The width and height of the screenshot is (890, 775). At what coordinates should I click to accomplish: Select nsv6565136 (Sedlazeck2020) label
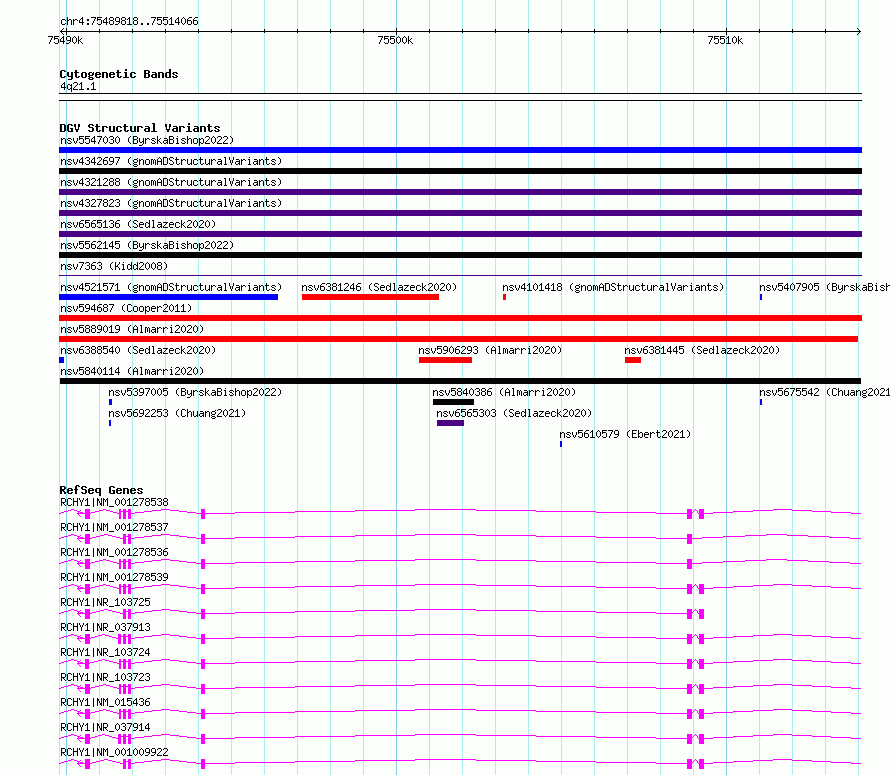138,224
